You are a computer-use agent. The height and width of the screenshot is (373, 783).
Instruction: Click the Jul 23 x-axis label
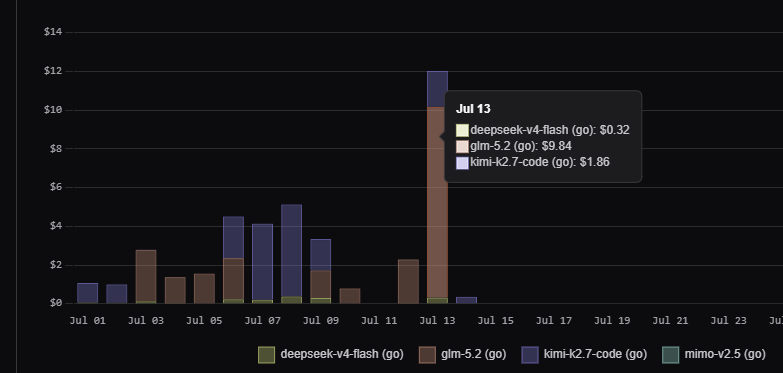(x=729, y=321)
